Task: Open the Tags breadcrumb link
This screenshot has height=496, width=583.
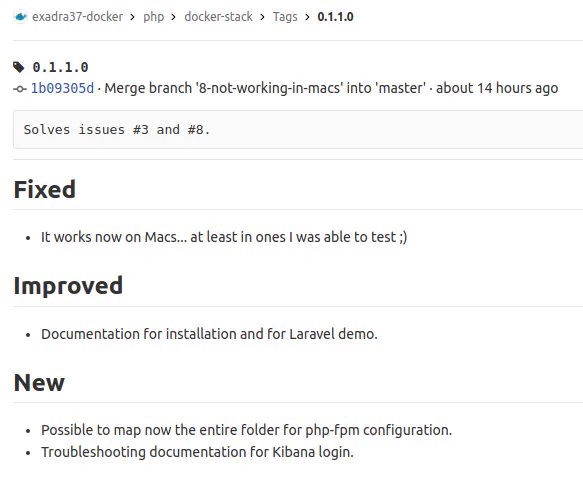Action: [285, 17]
